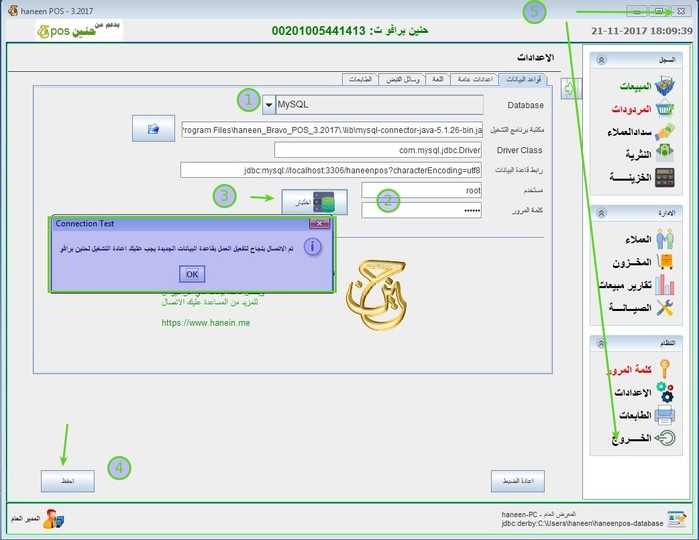Click the Logout (الخروج) icon
The width and height of the screenshot is (699, 540).
pyautogui.click(x=665, y=438)
